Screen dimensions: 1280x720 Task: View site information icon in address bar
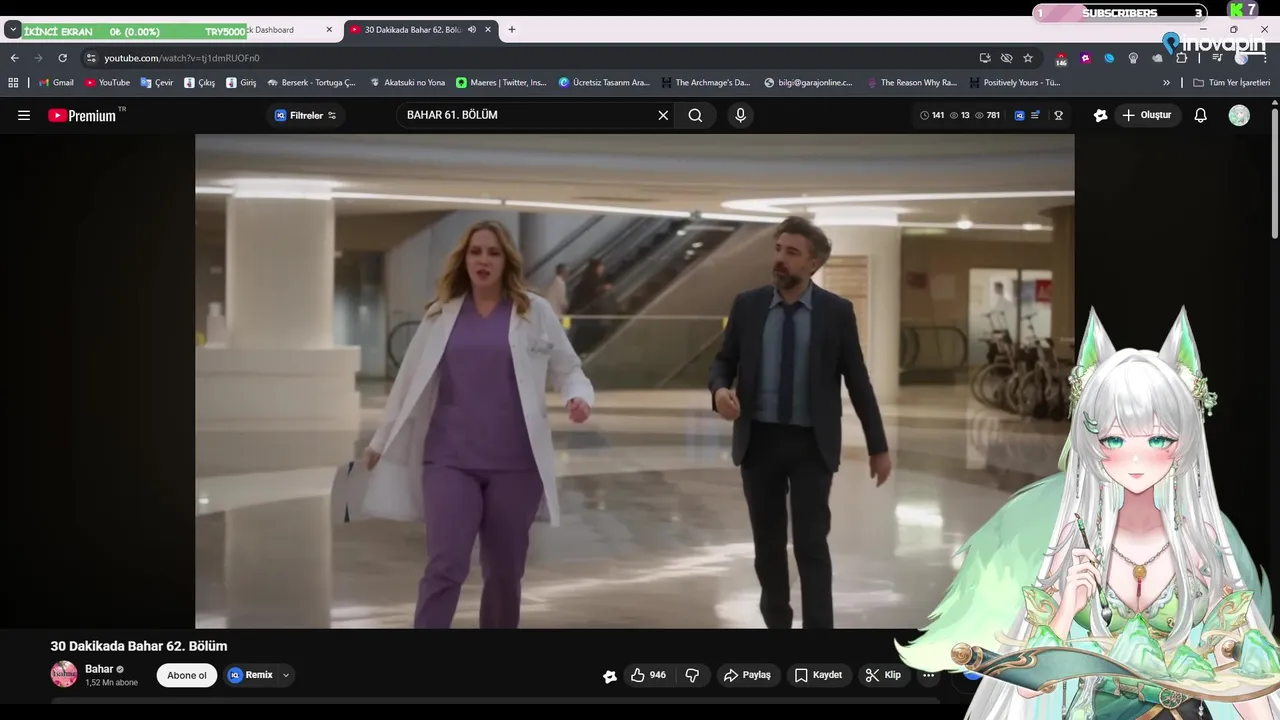[x=91, y=58]
